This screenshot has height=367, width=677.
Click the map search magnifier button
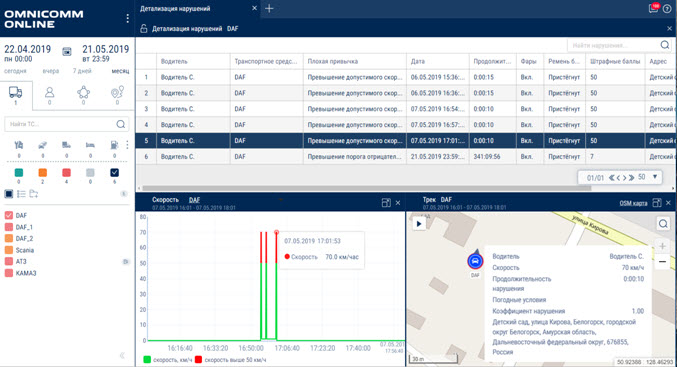coord(663,224)
